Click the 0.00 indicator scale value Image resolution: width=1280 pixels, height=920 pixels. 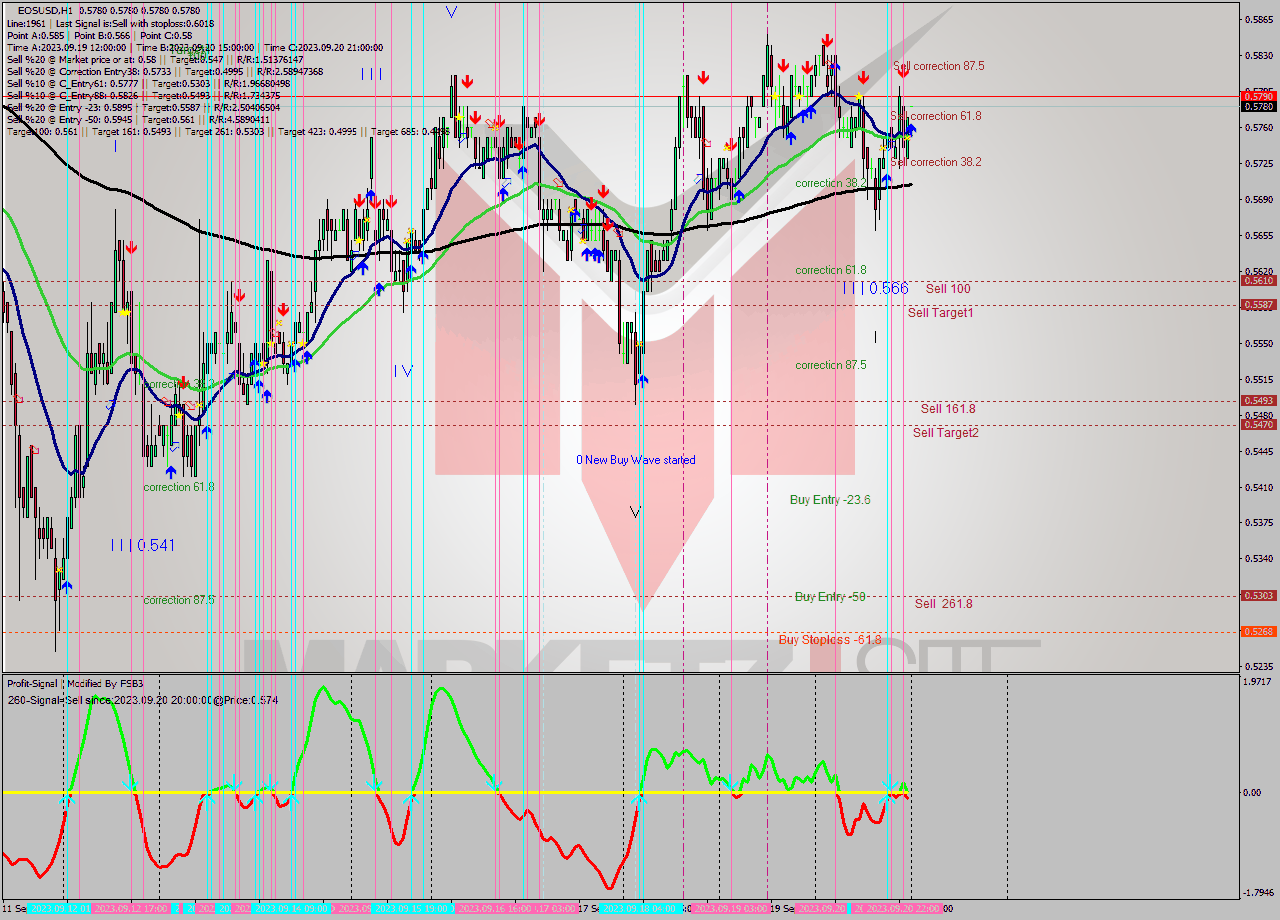pos(1251,793)
